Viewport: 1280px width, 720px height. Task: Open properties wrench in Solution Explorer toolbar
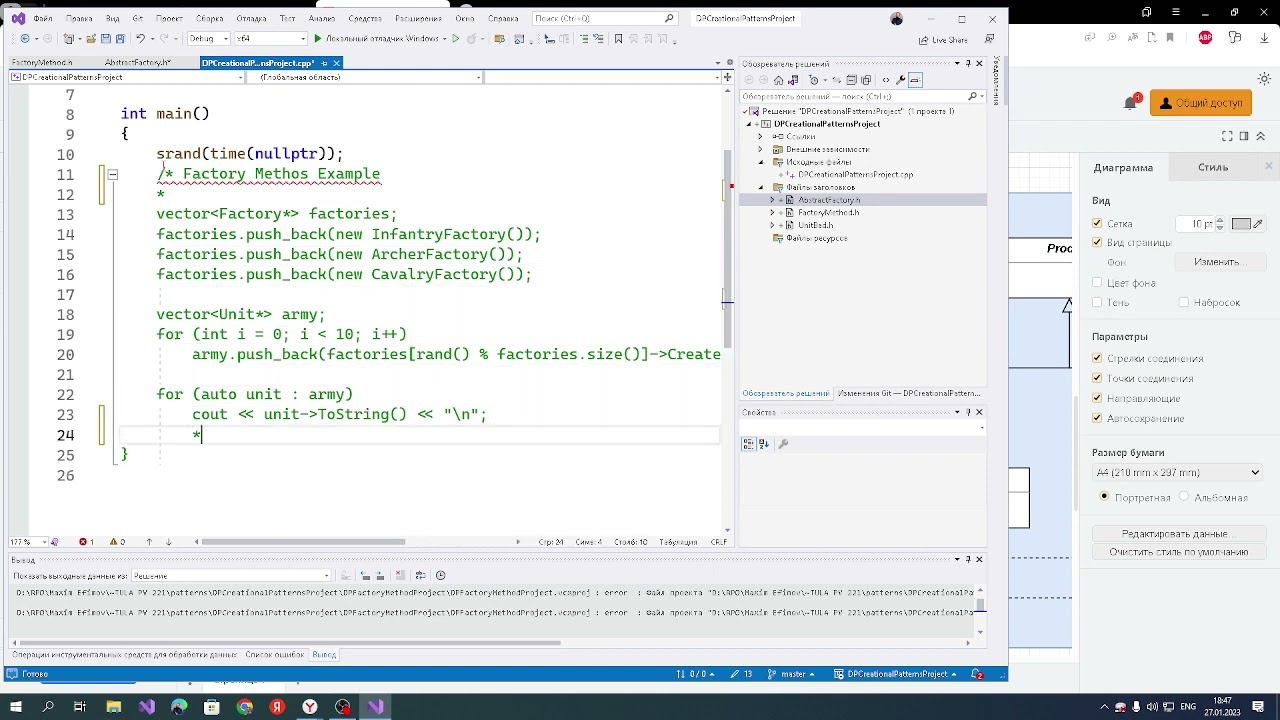pyautogui.click(x=900, y=80)
